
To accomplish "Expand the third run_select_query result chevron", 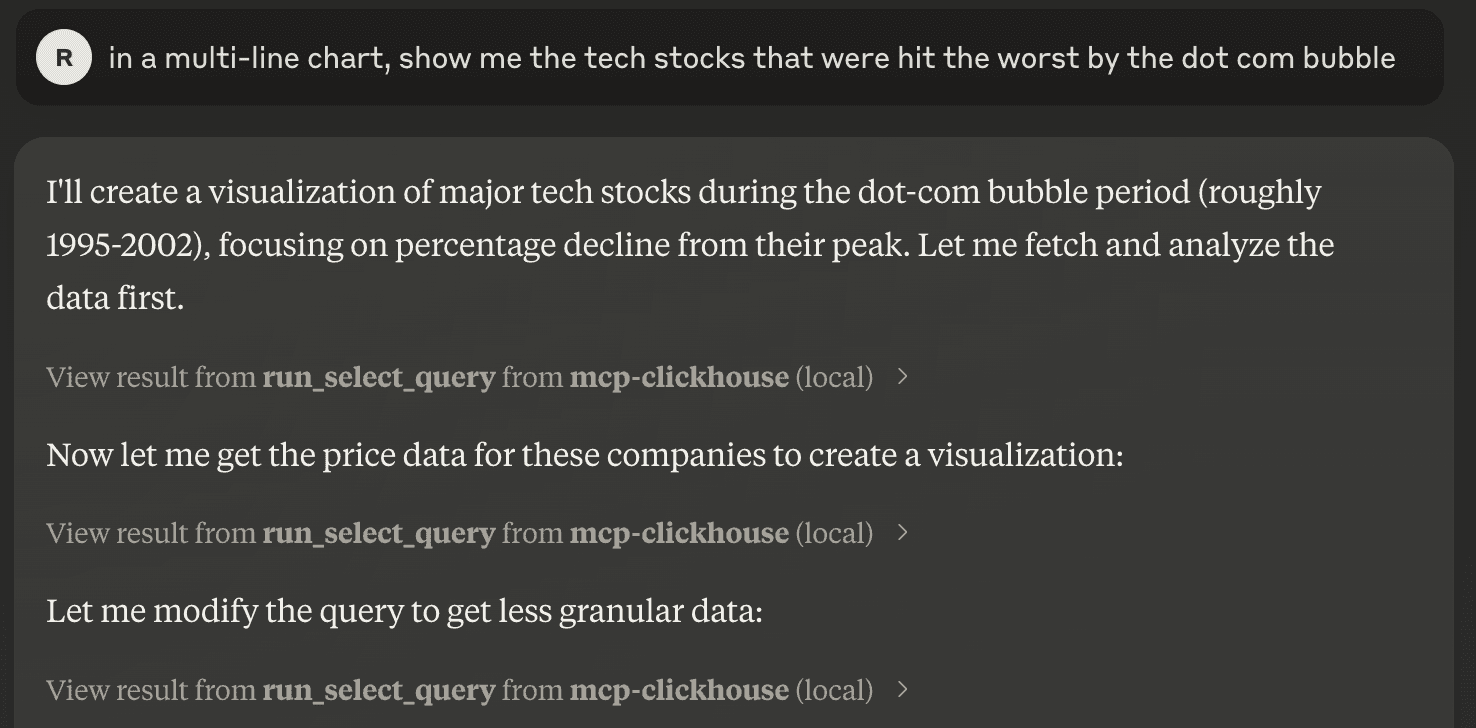I will click(903, 690).
